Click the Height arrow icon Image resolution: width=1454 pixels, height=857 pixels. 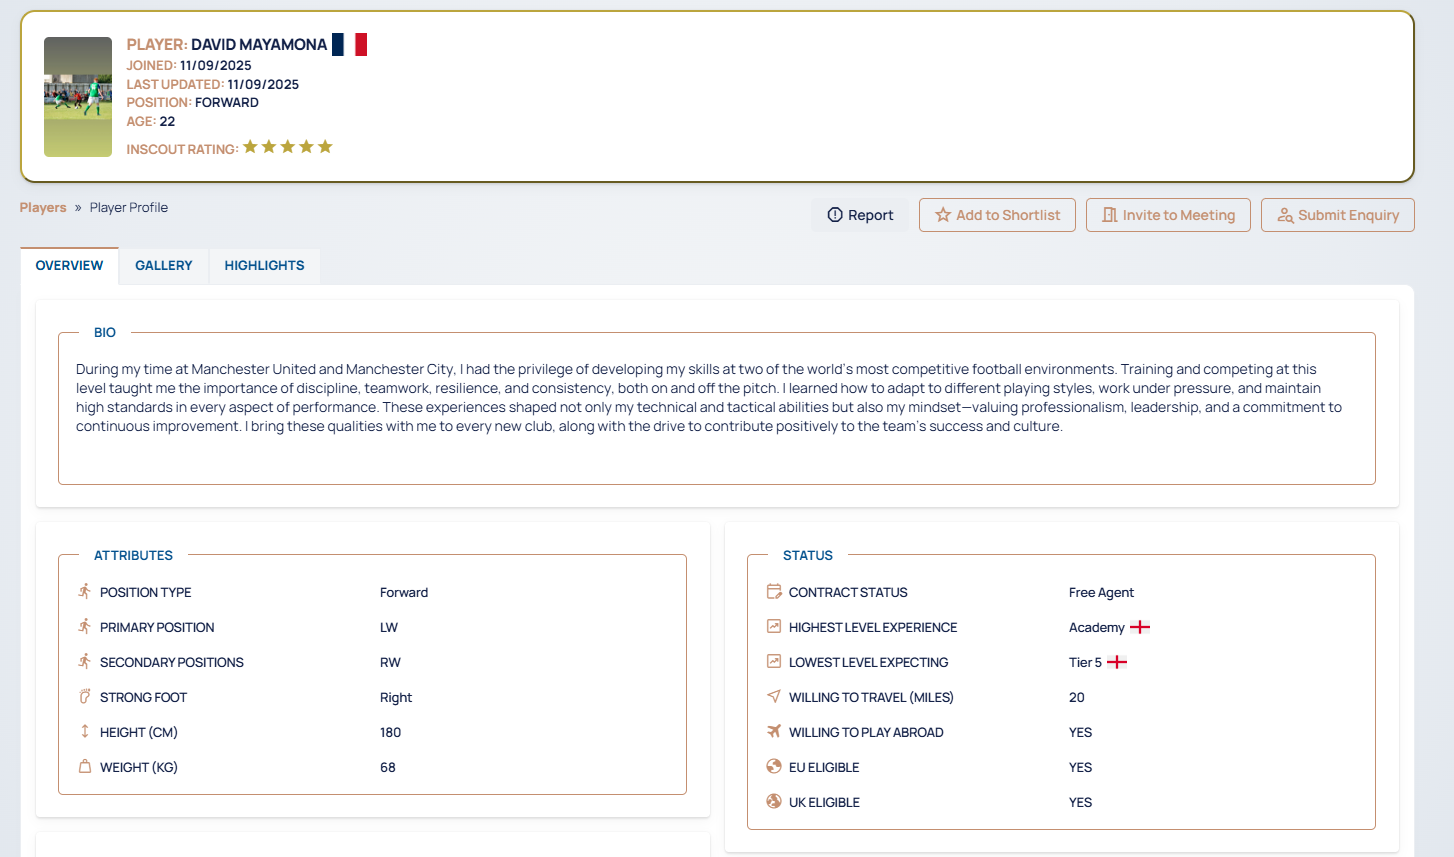click(85, 732)
